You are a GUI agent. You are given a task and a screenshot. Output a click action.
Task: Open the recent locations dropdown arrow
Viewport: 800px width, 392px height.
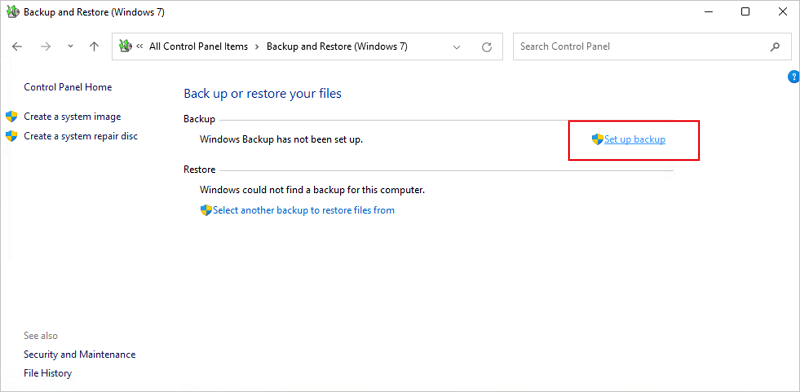[x=70, y=46]
